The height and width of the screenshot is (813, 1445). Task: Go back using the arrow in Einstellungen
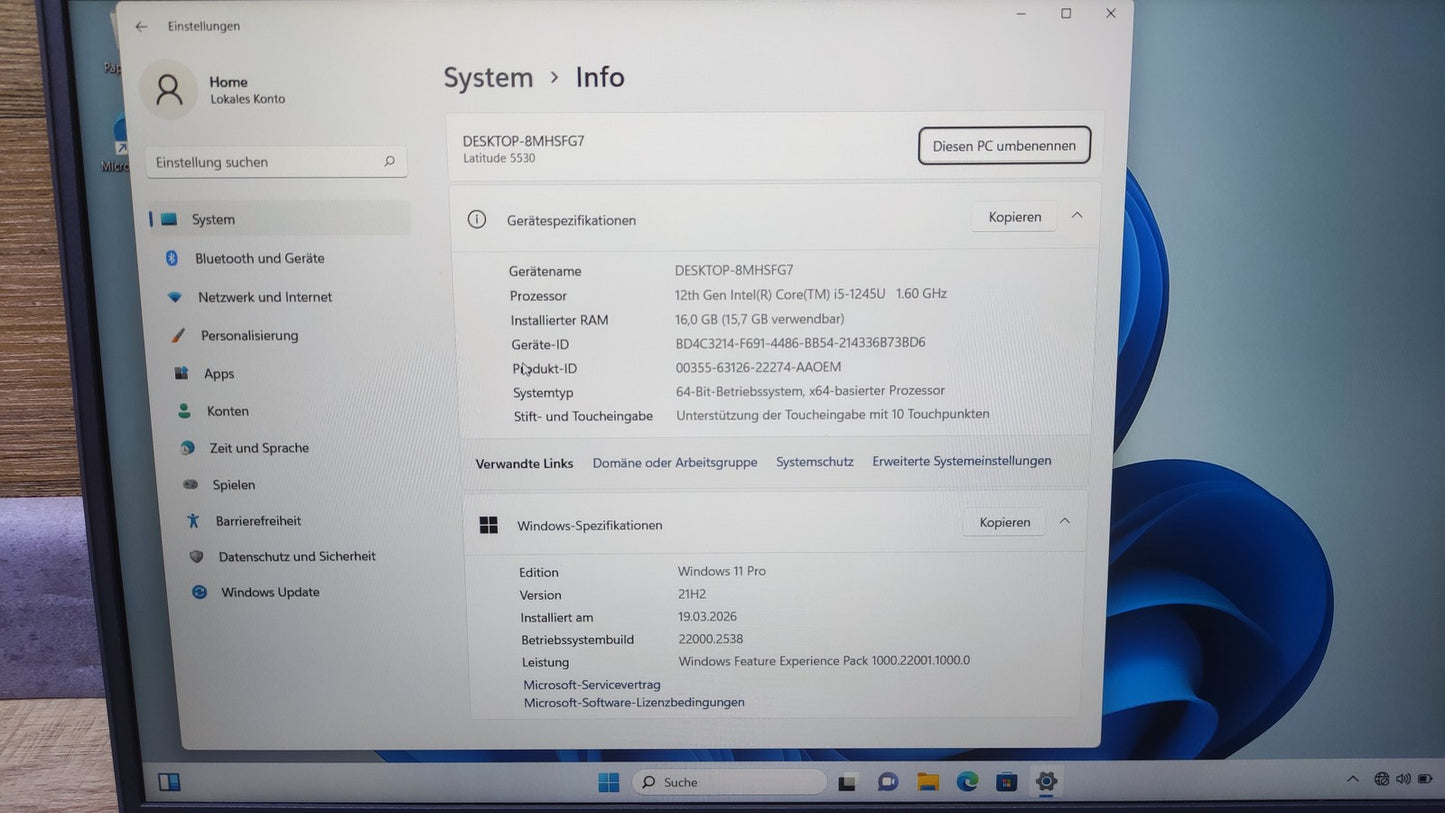point(141,26)
